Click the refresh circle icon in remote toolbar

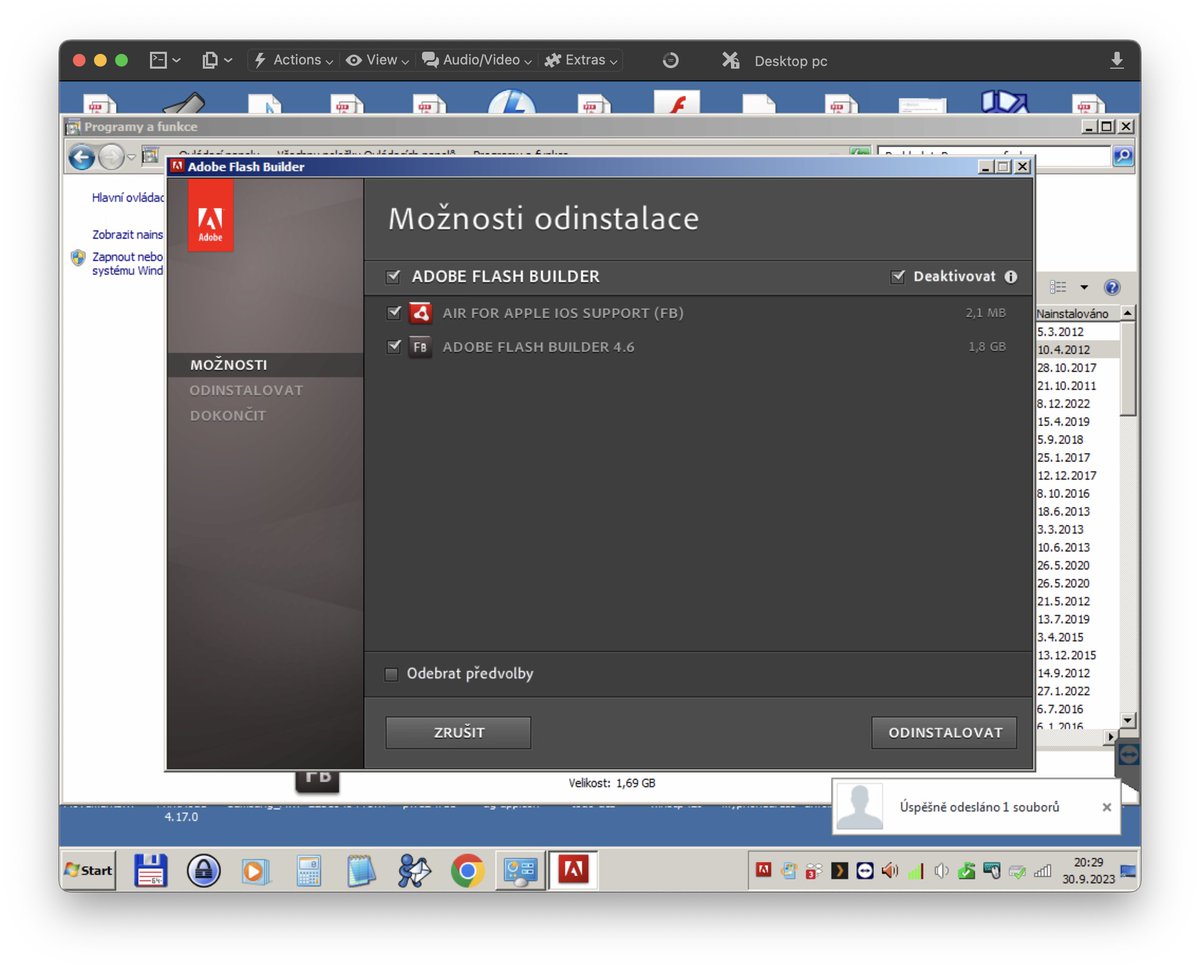click(x=671, y=61)
